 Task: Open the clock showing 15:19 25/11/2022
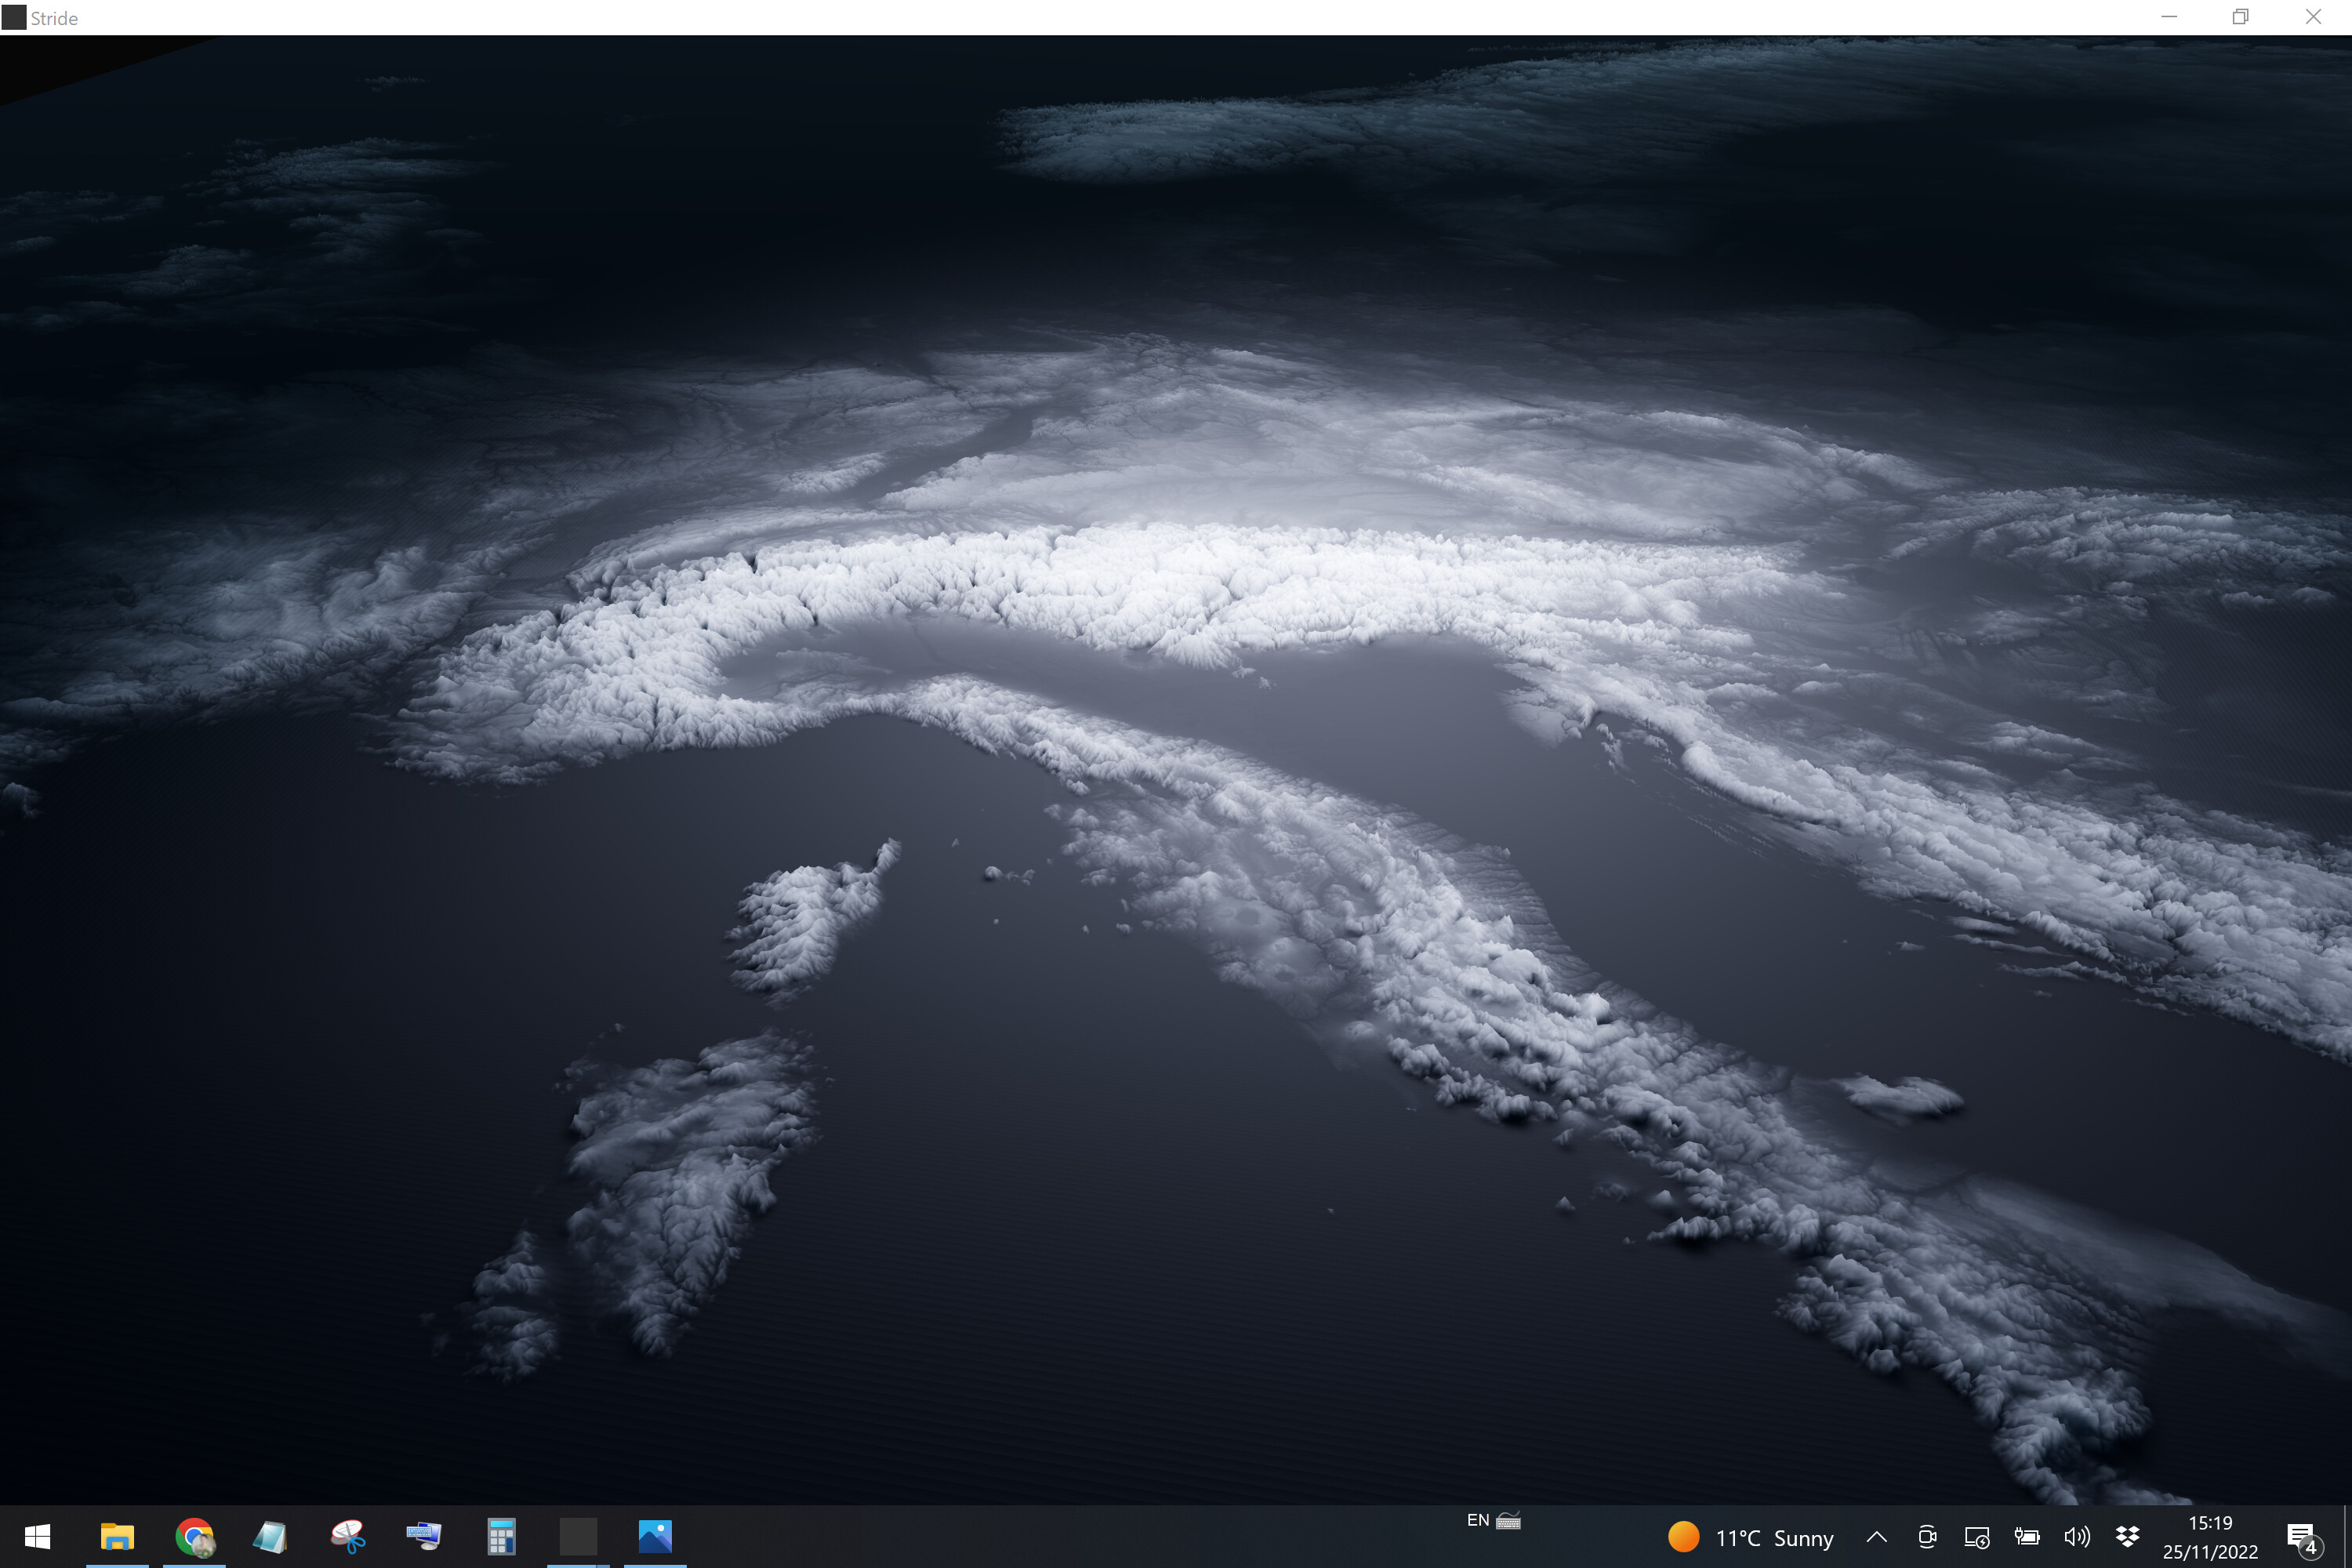pyautogui.click(x=2210, y=1537)
